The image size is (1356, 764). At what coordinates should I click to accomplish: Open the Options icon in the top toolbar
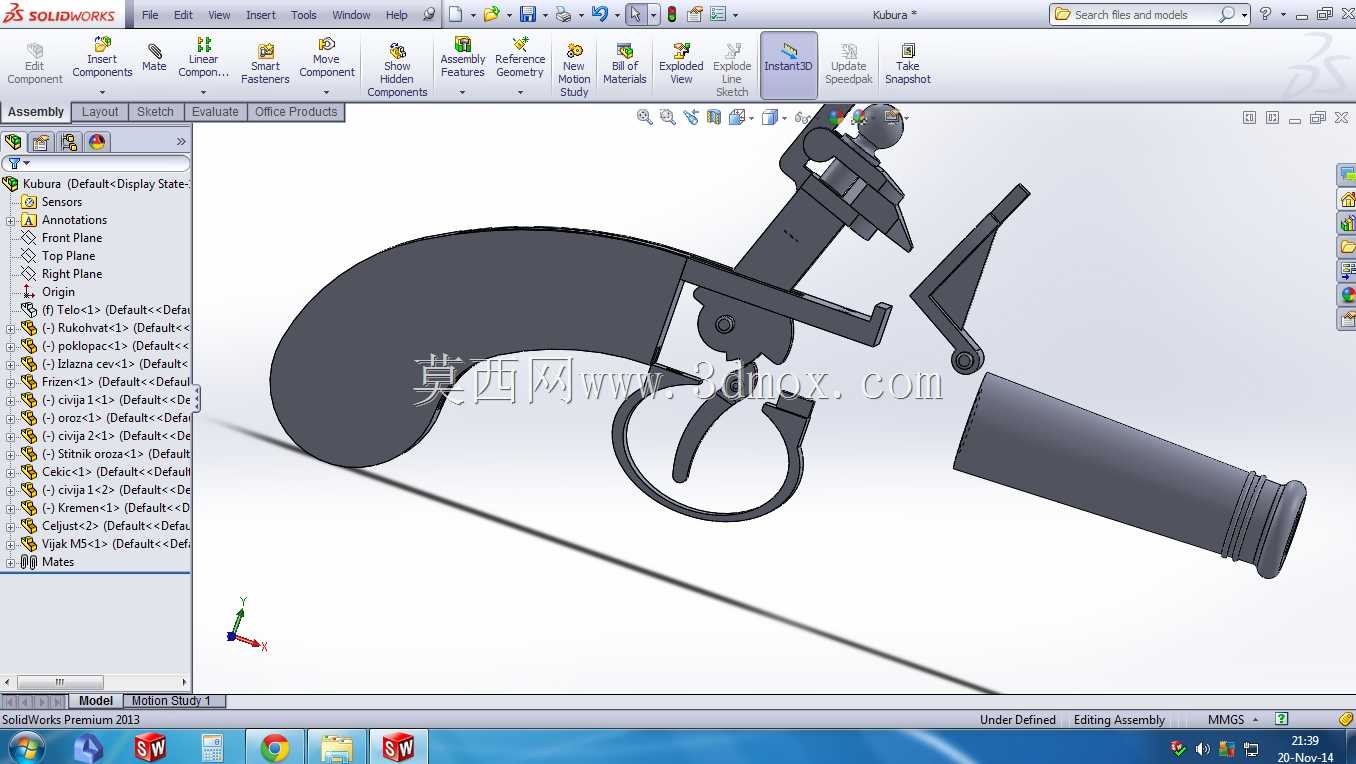[717, 14]
